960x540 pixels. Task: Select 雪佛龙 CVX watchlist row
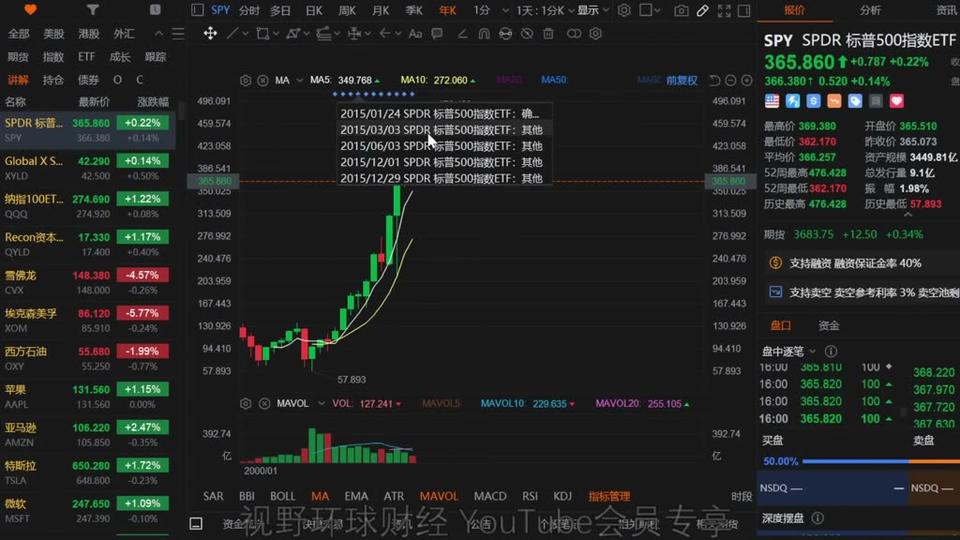pos(88,282)
